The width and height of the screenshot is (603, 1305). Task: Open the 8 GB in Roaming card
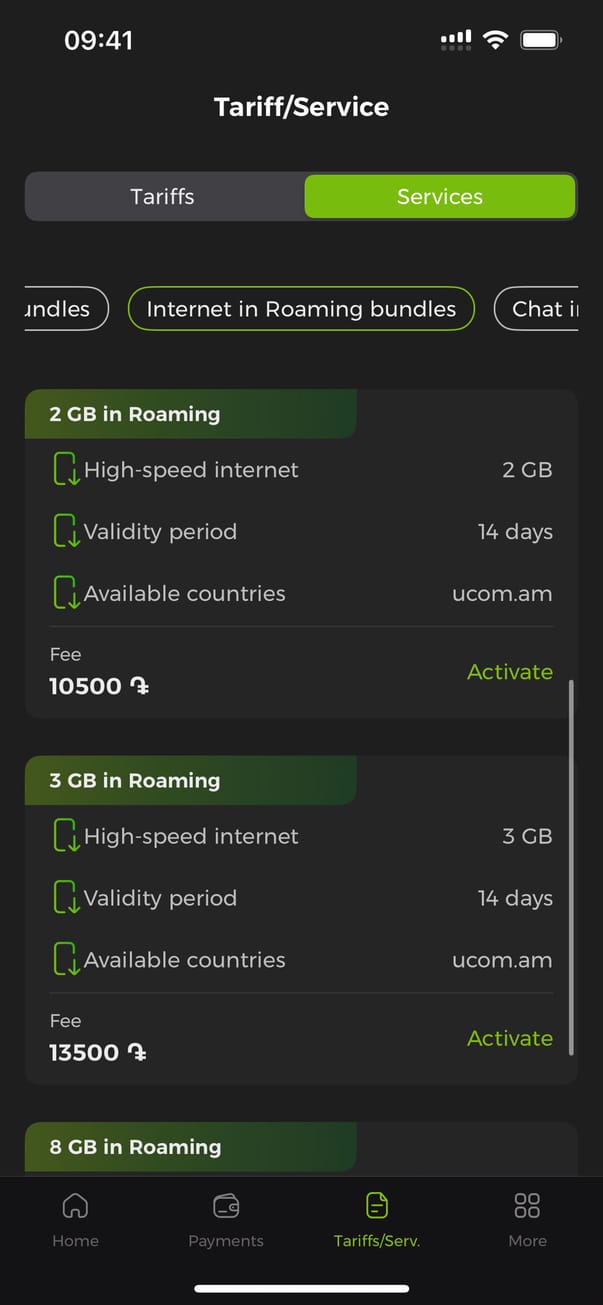pos(136,1147)
